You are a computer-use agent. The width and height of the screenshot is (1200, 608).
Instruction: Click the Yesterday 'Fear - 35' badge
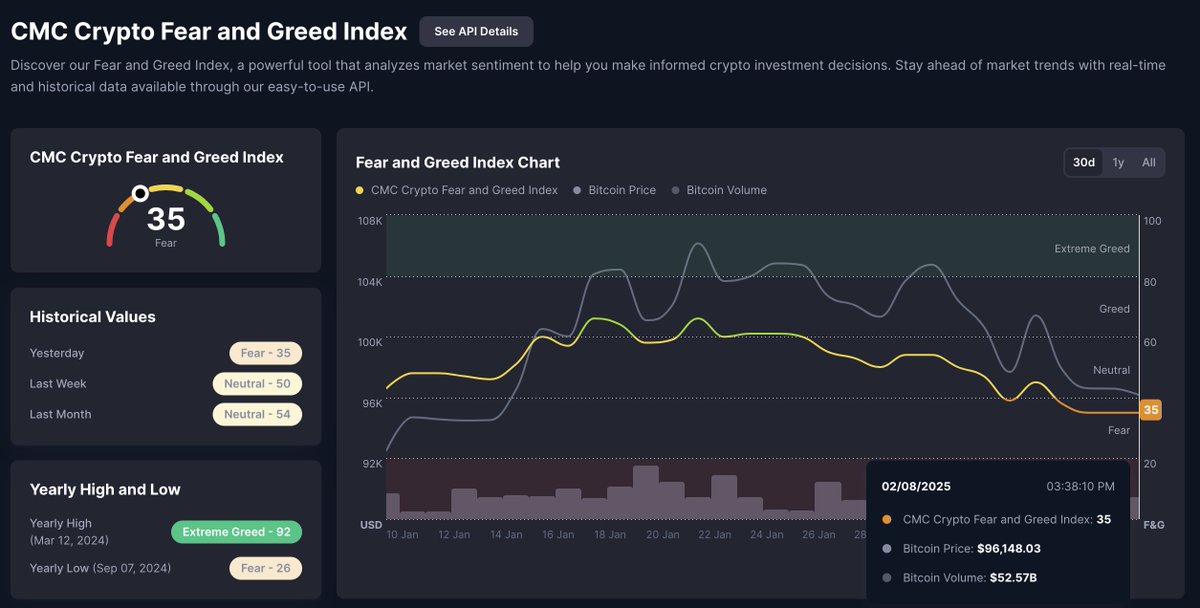[x=266, y=353]
